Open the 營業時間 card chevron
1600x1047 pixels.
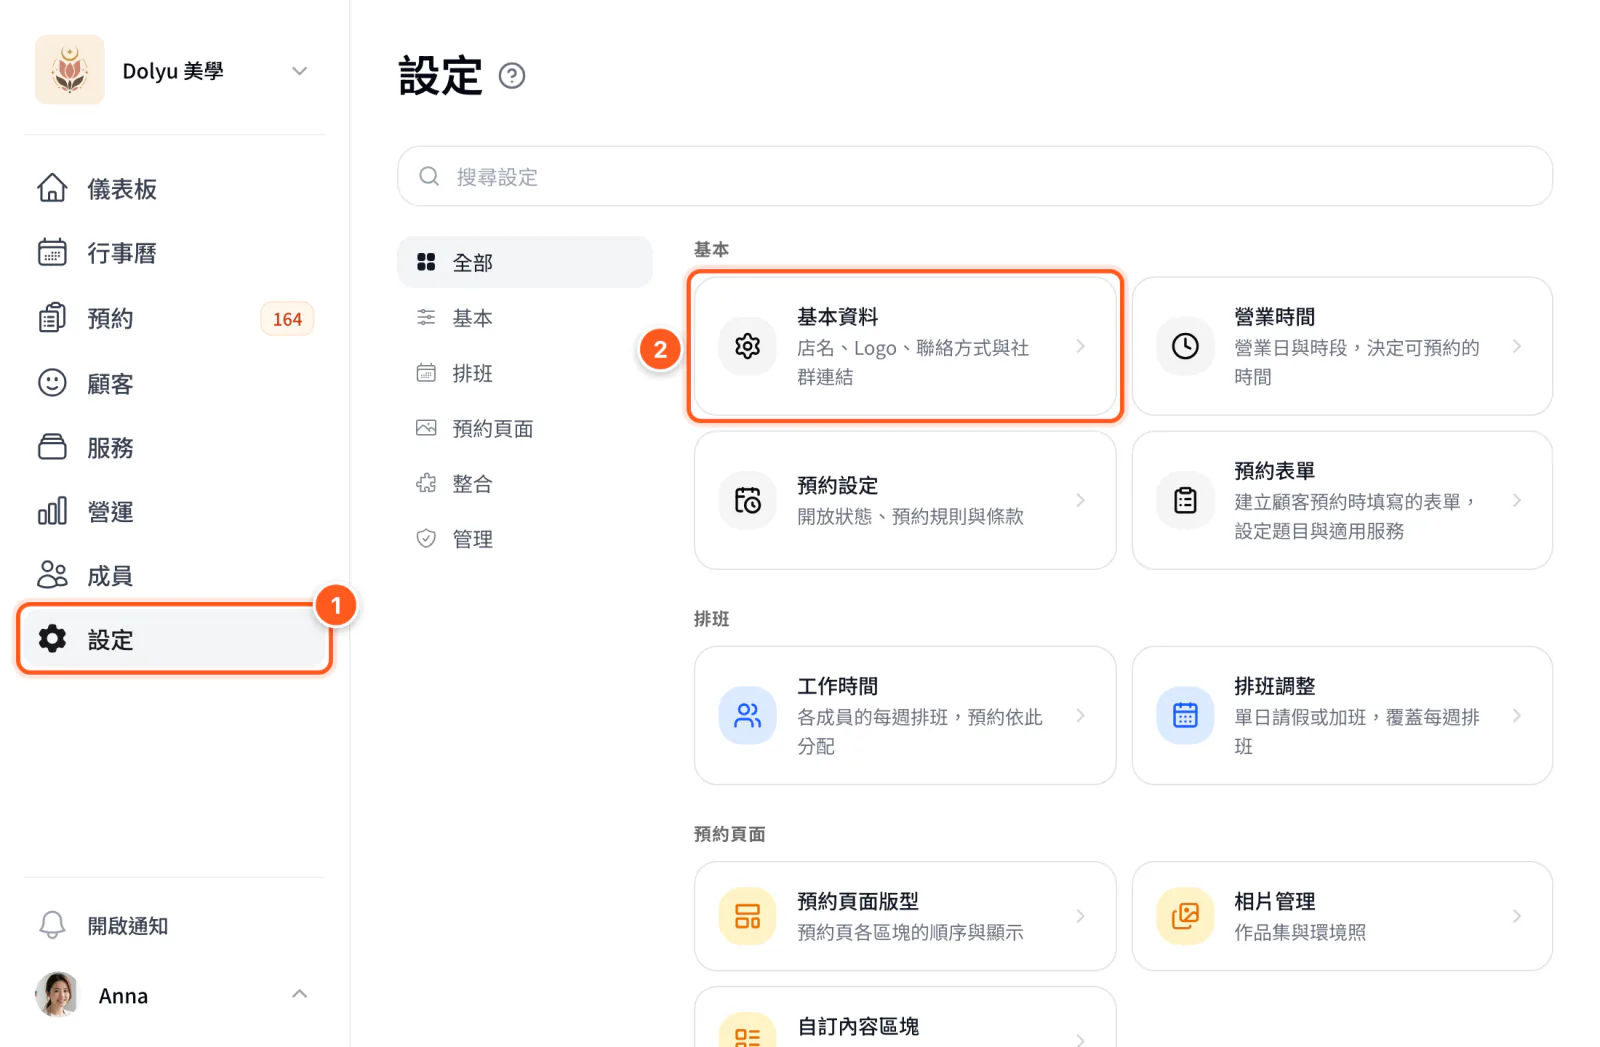pos(1517,346)
